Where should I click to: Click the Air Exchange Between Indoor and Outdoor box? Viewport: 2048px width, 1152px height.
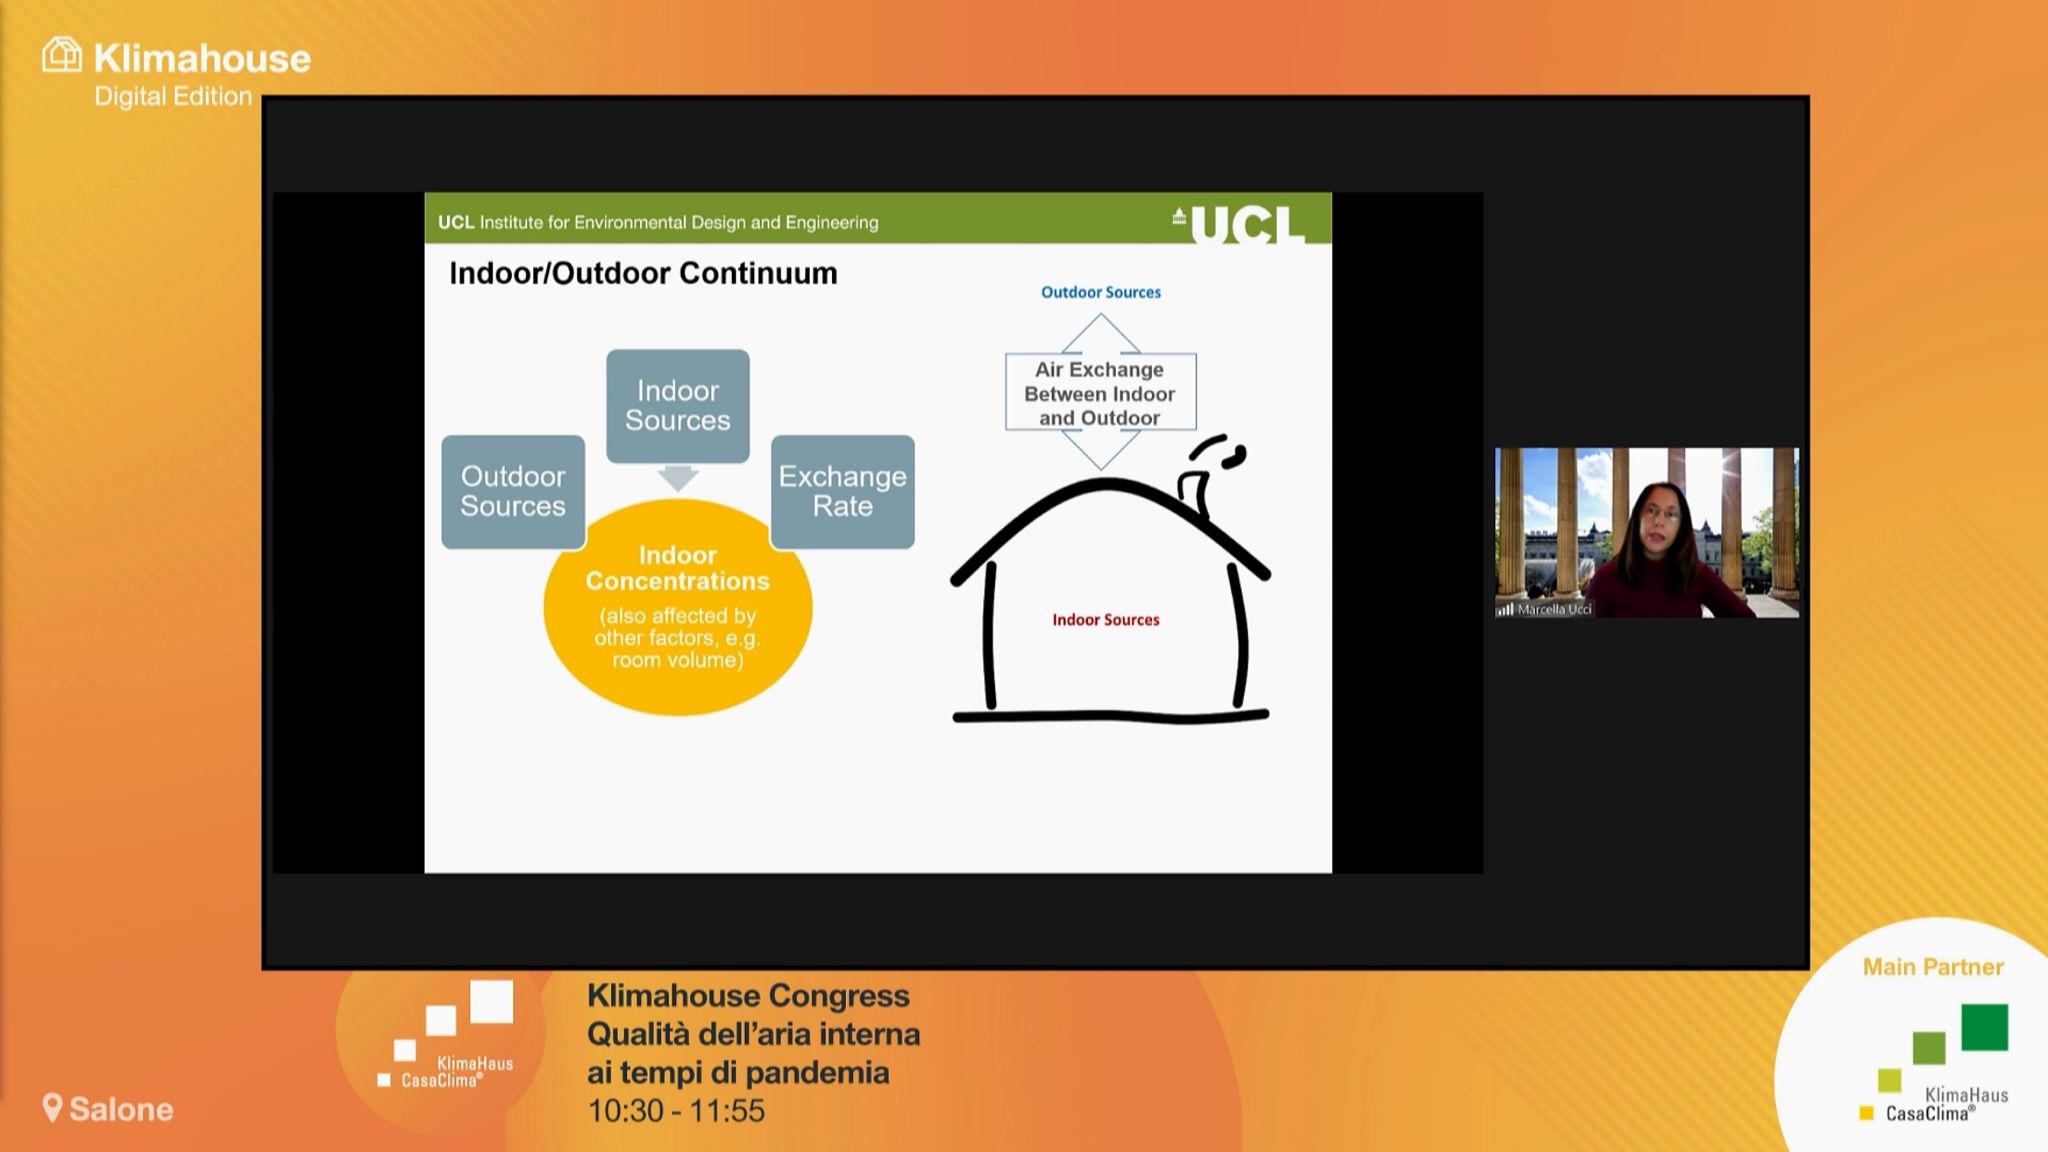coord(1100,392)
